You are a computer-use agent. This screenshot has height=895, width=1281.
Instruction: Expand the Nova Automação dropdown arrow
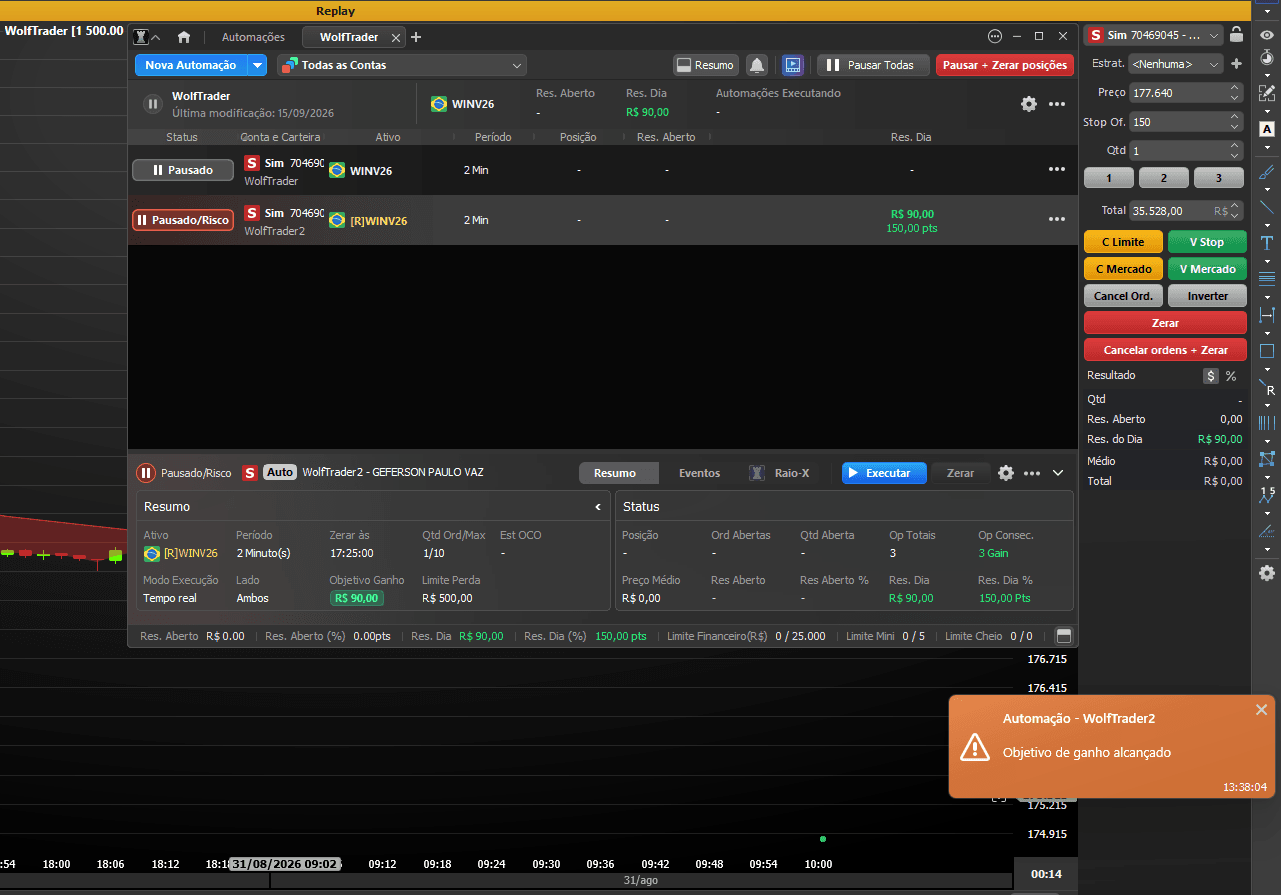258,65
